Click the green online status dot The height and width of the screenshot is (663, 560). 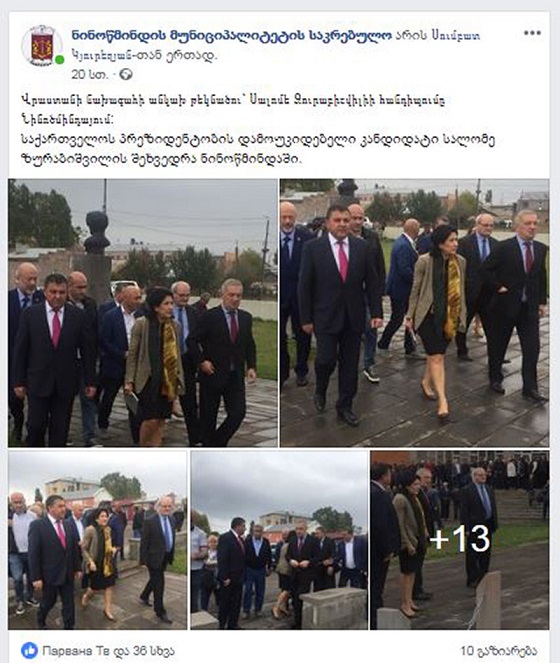click(x=60, y=60)
